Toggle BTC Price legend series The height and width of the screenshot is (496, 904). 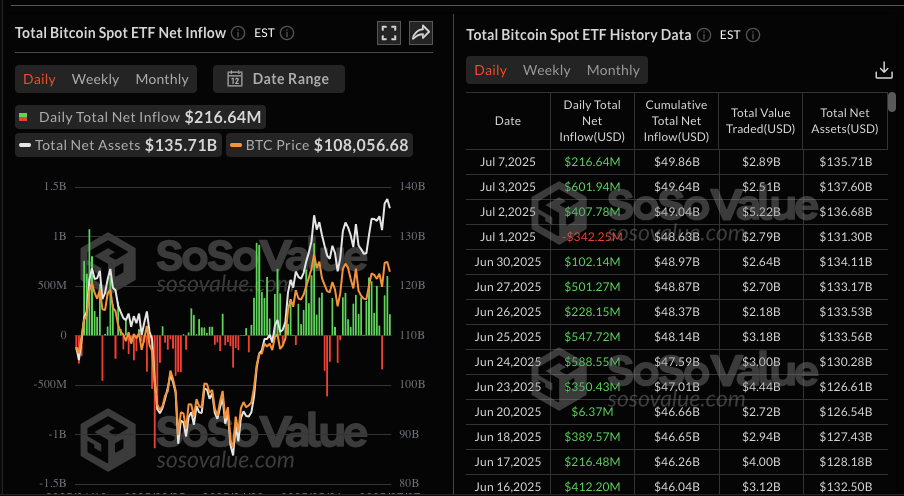(320, 145)
